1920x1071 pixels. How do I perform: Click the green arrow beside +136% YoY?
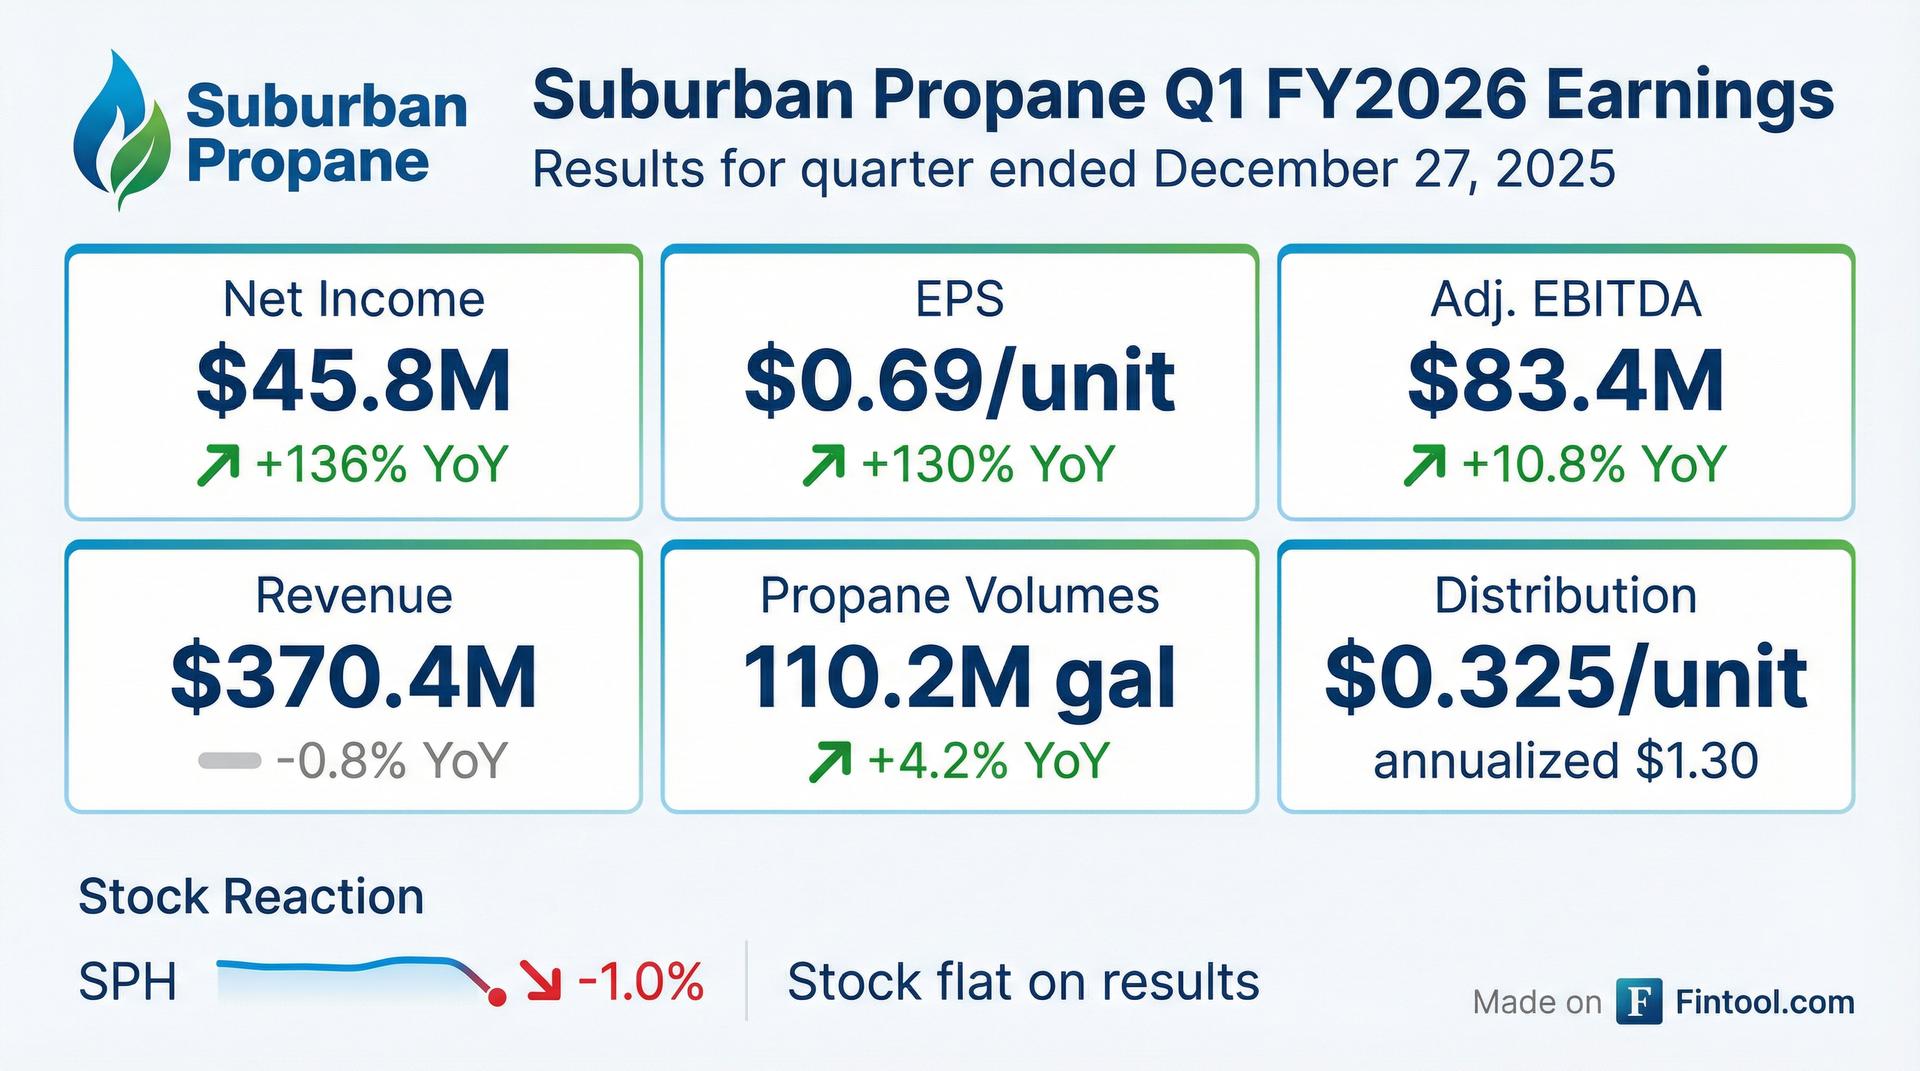pos(218,466)
